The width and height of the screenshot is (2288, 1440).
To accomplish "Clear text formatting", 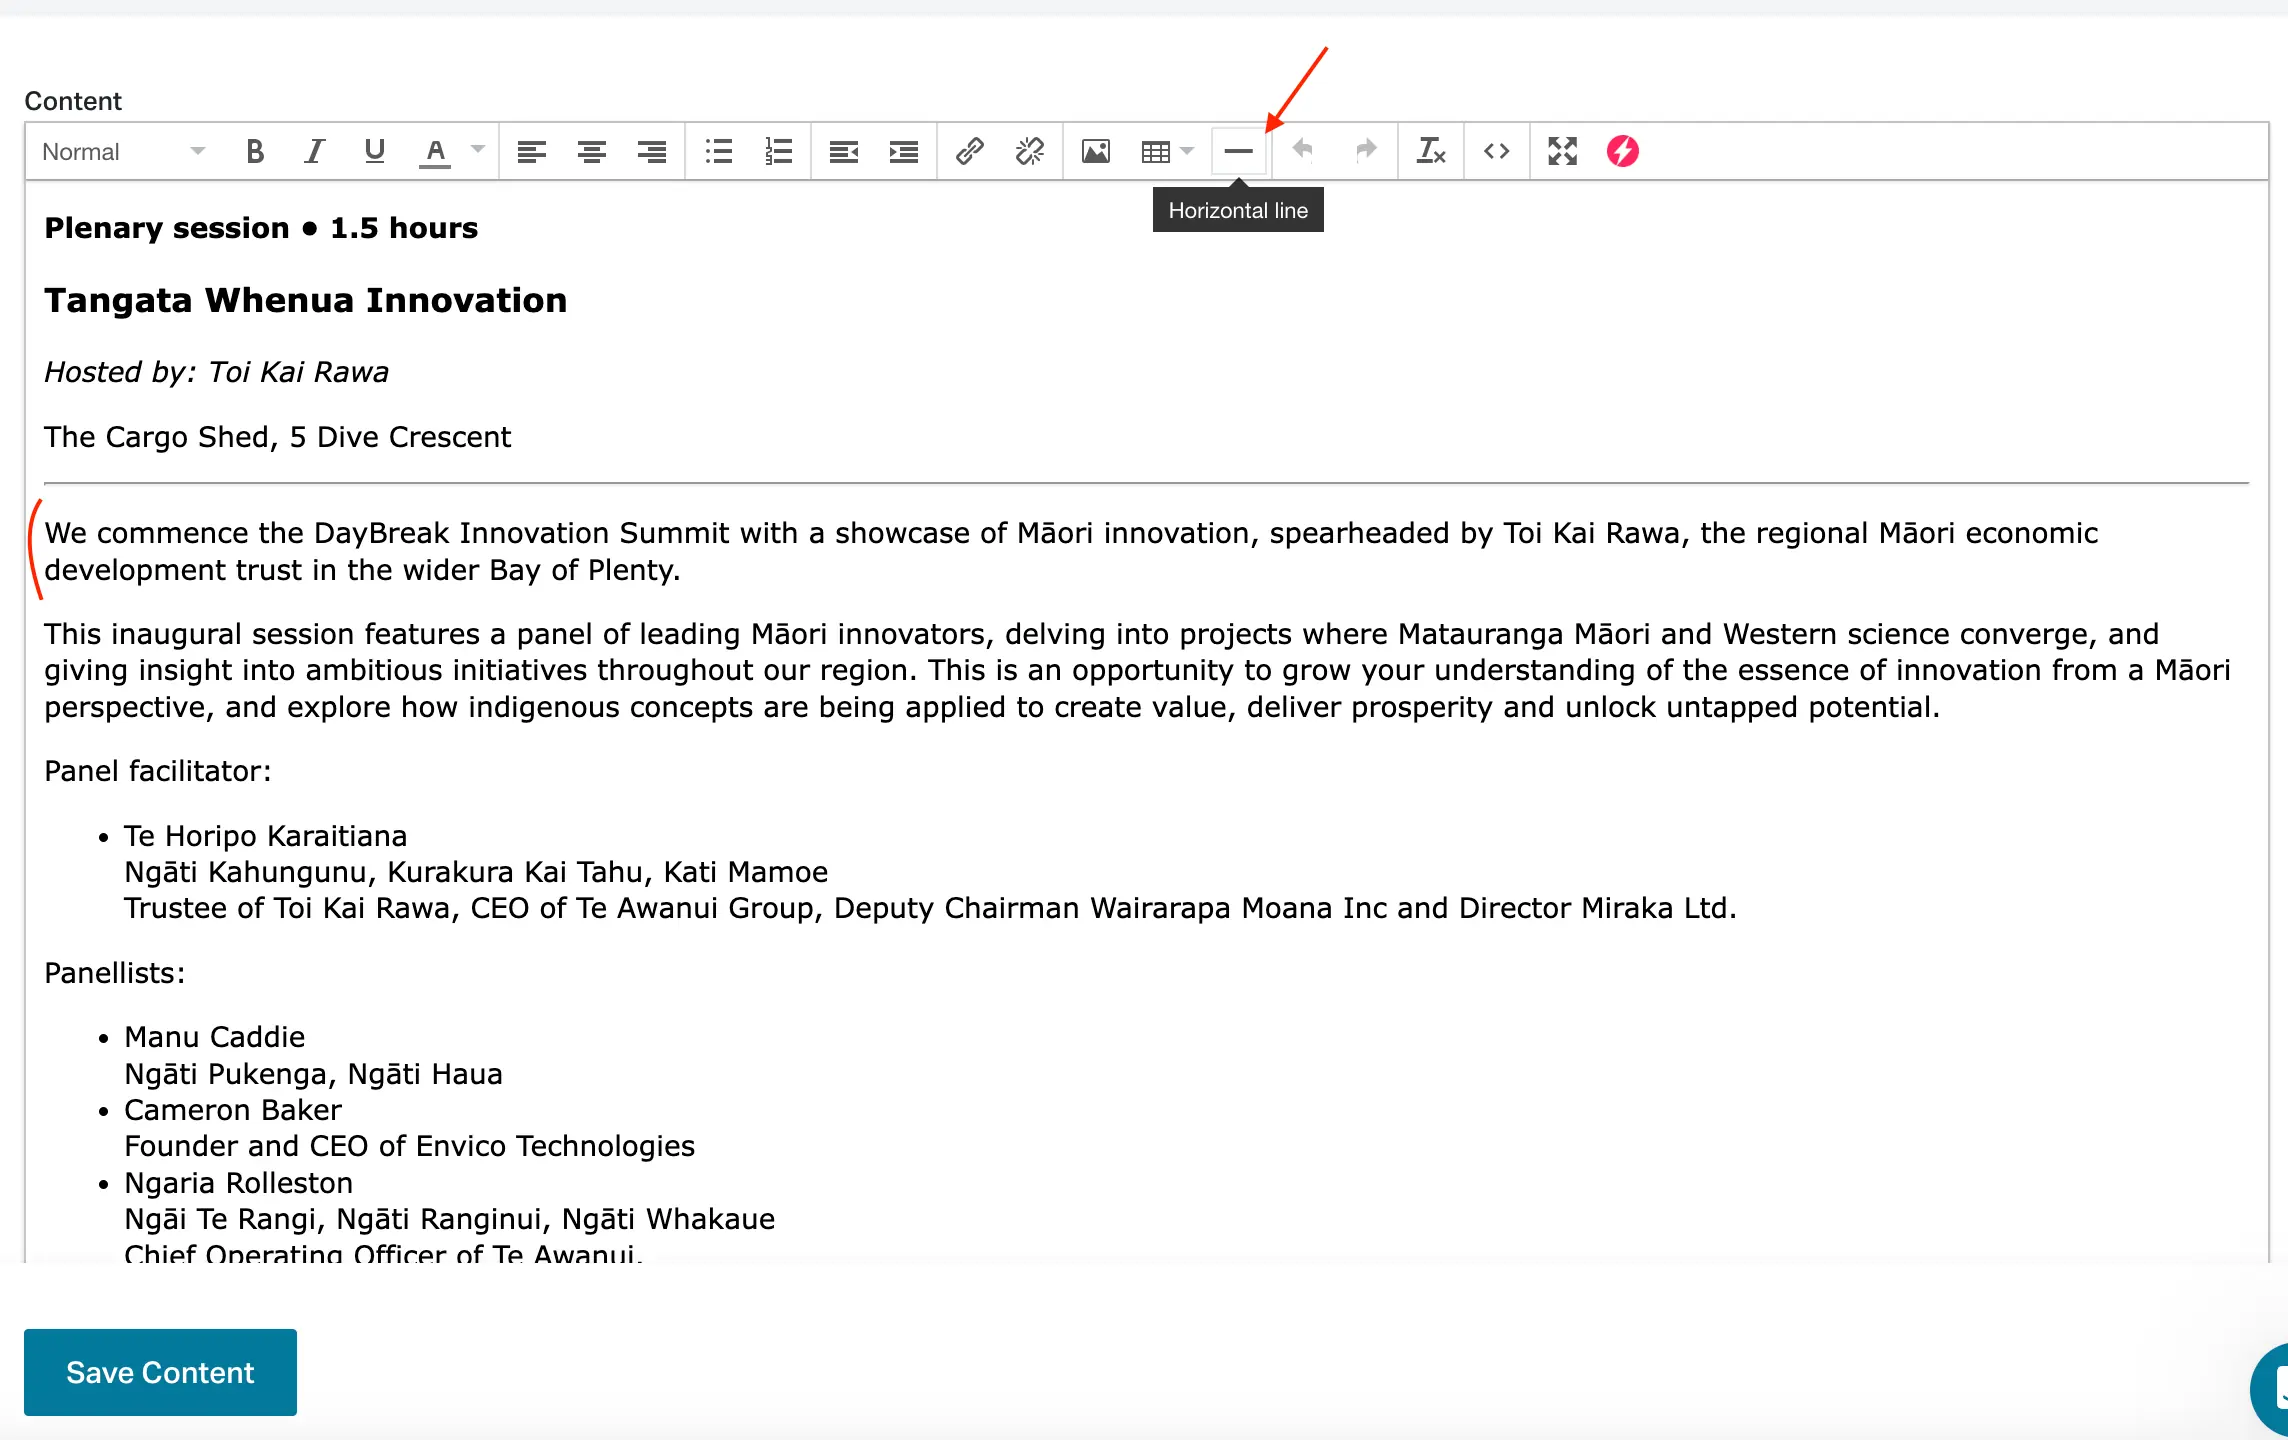I will 1431,151.
